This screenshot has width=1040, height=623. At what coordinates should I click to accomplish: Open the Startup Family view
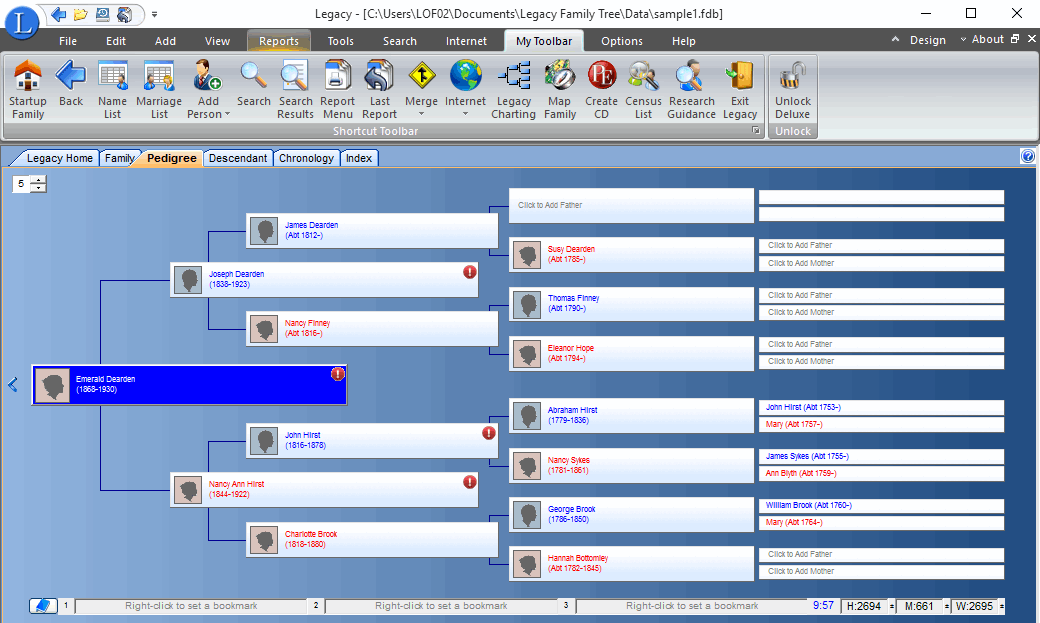pos(28,90)
